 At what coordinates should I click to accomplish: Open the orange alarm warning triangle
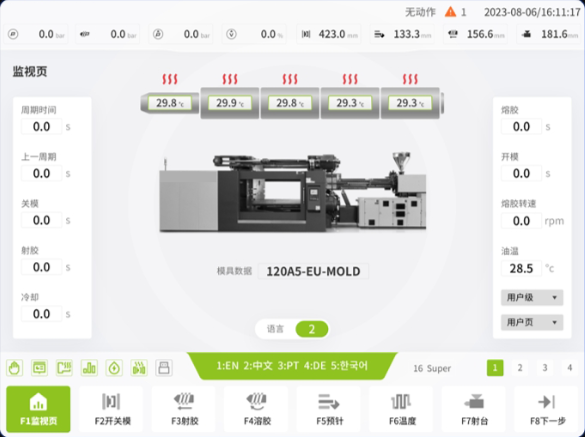[x=450, y=12]
